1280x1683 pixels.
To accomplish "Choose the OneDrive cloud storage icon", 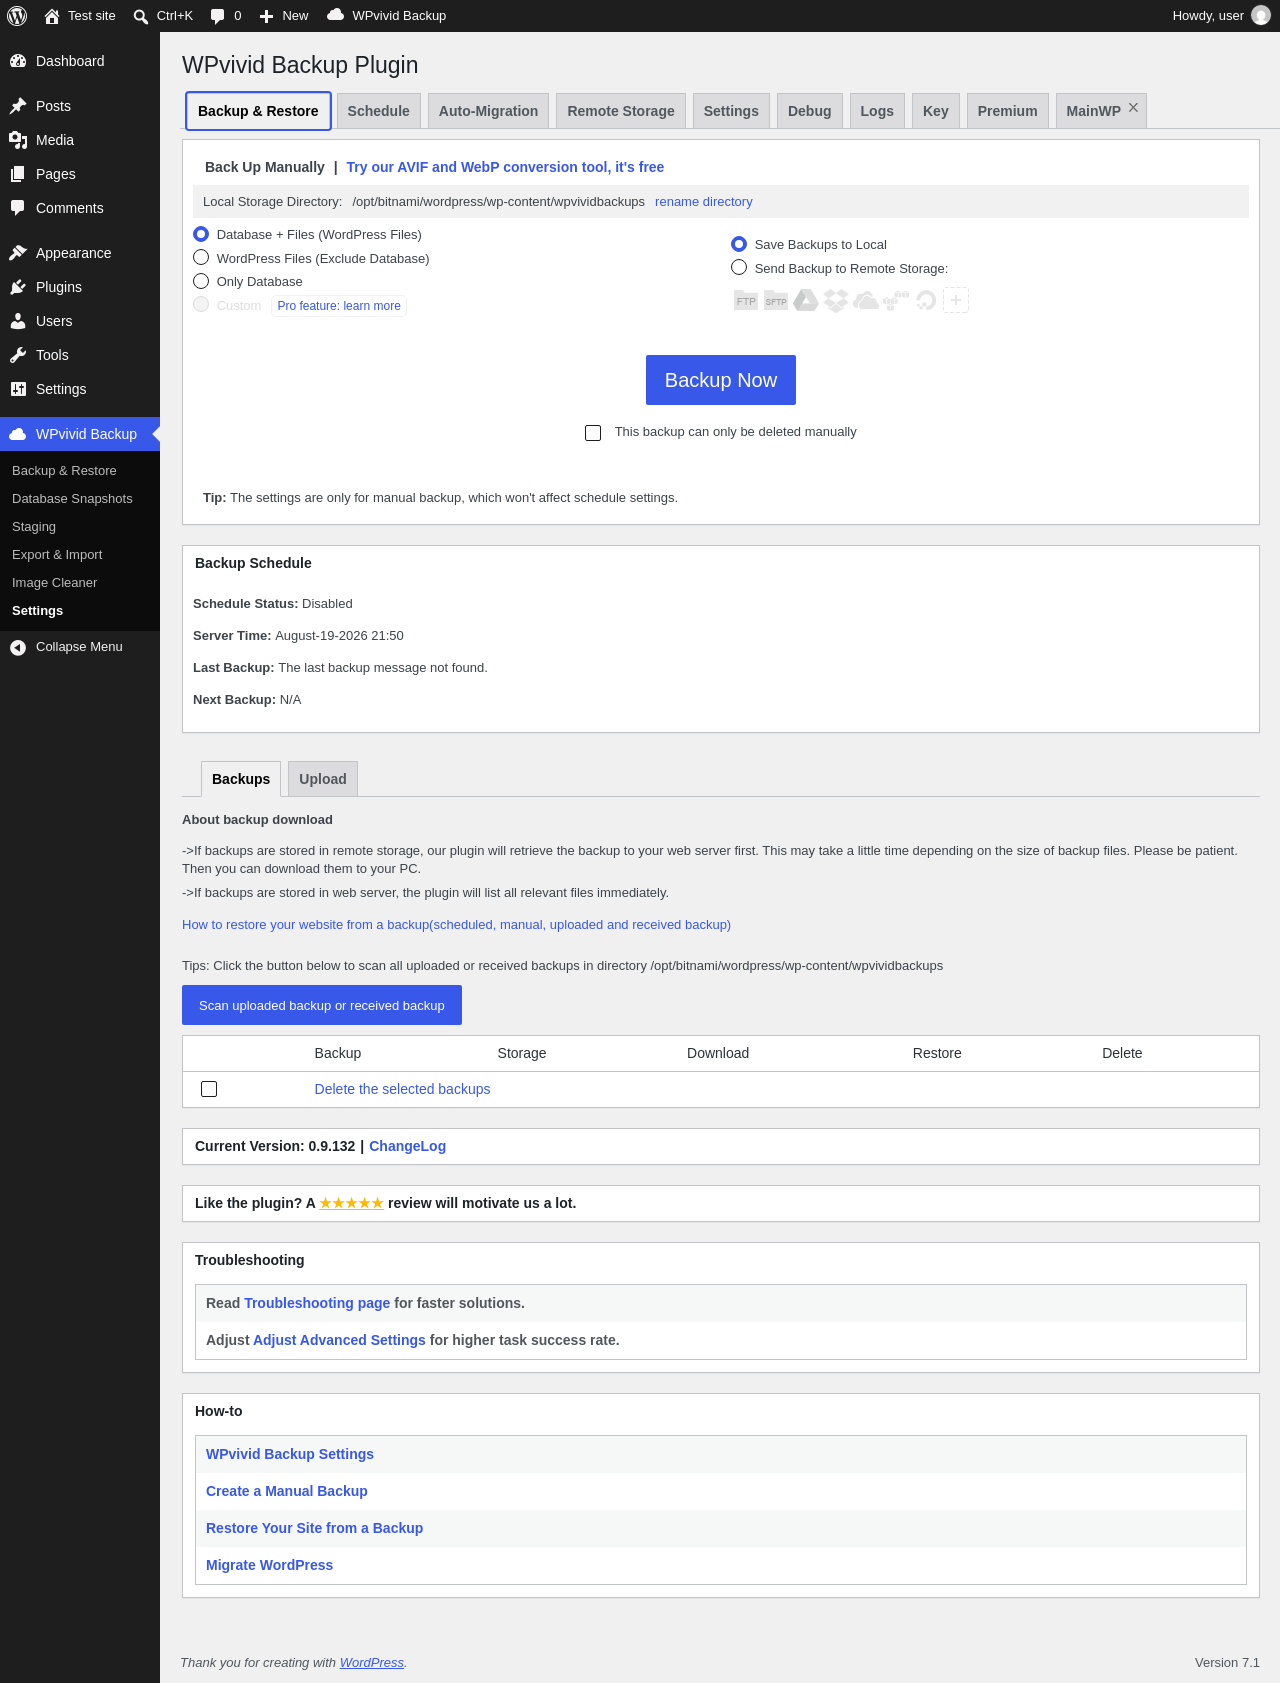I will click(x=866, y=300).
